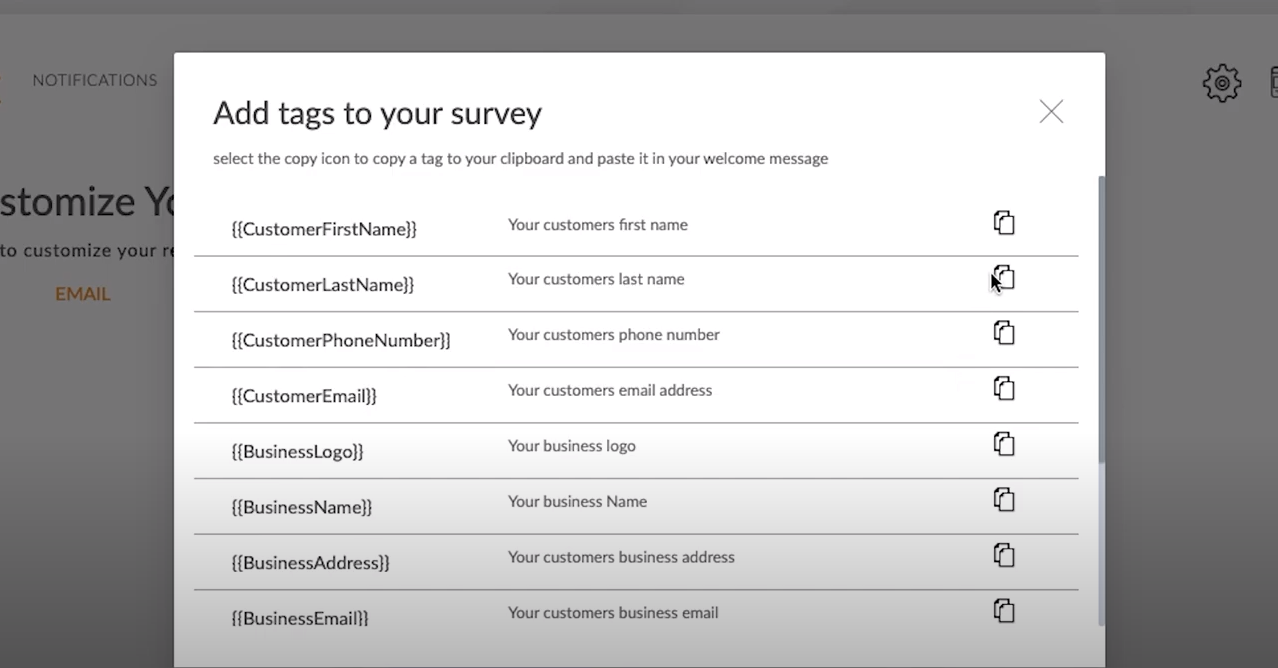Copy the CustomerPhoneNumber tag
This screenshot has width=1278, height=668.
tap(1004, 333)
